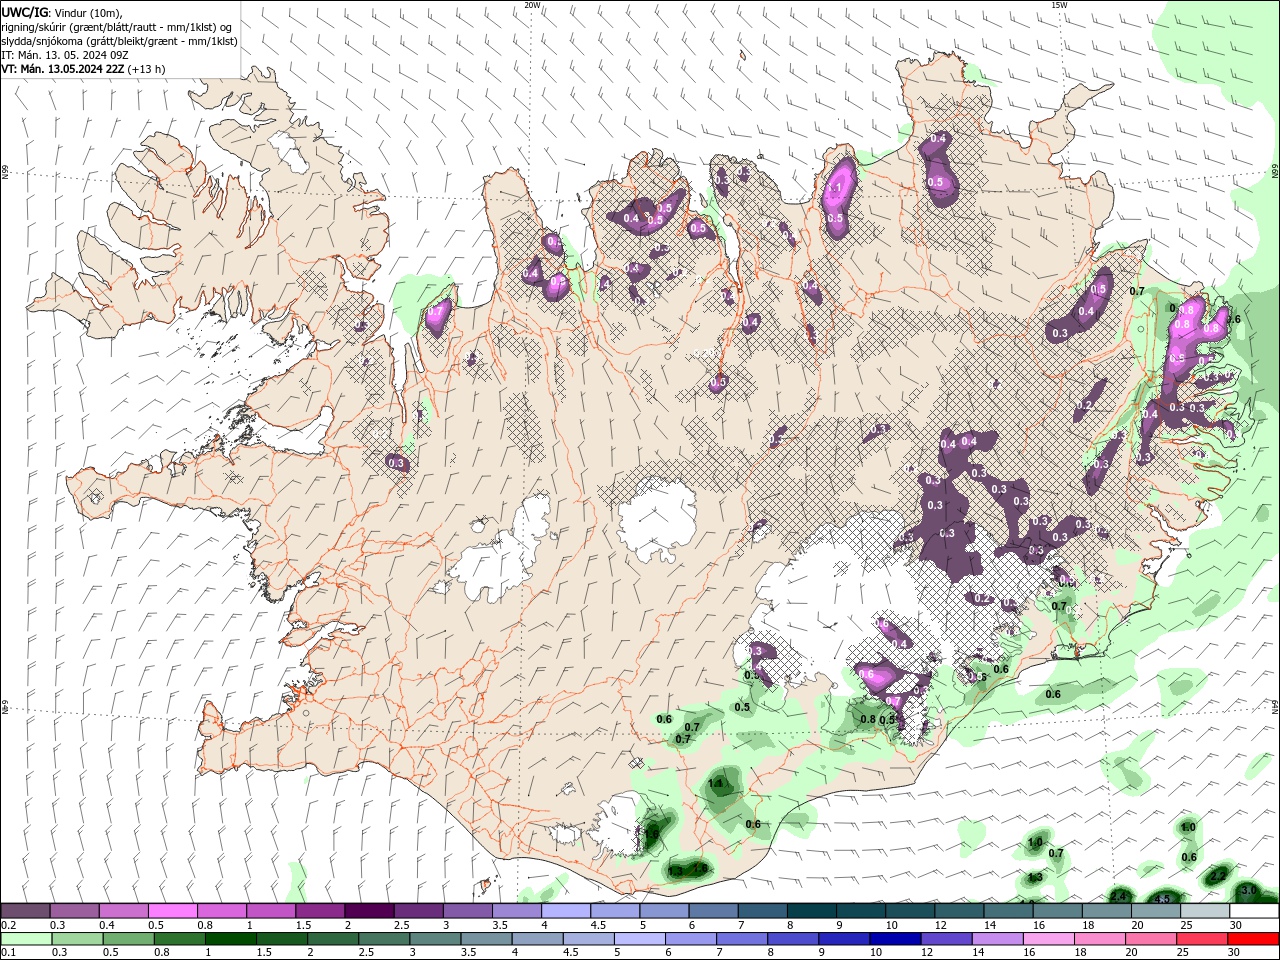
Task: Select the rain legend swatch for 25
Action: (x=1202, y=938)
